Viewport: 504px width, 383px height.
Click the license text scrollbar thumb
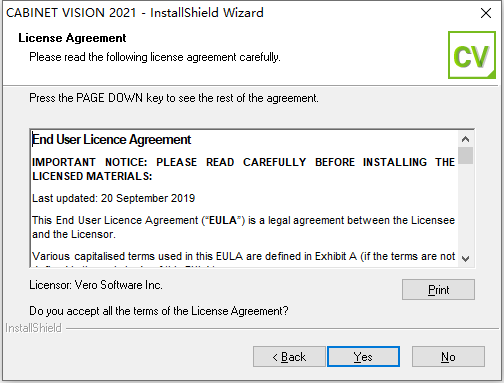tap(466, 156)
